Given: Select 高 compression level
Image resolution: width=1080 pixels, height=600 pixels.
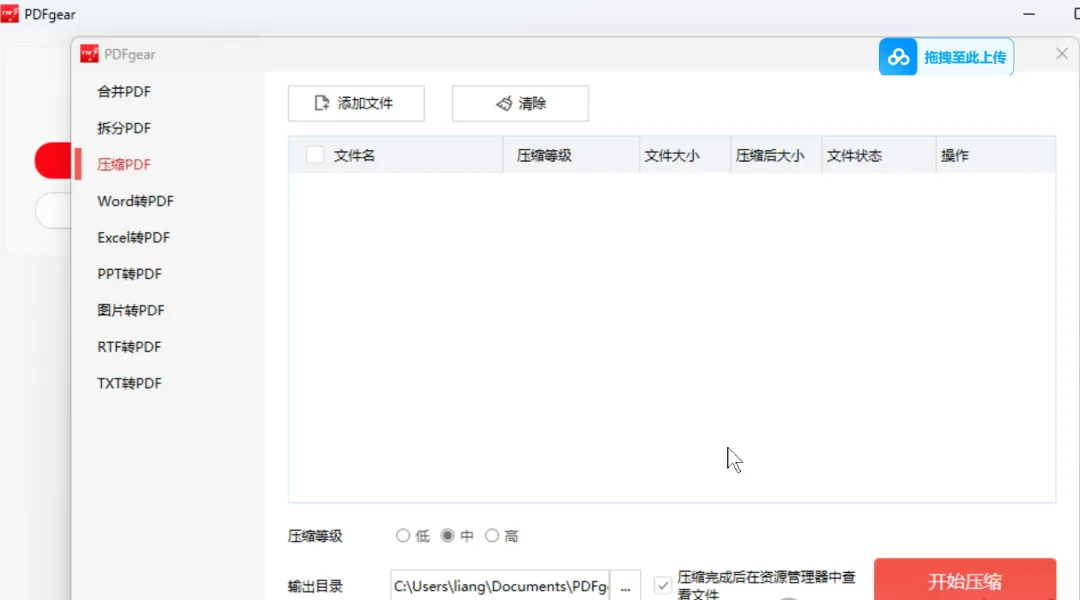Looking at the screenshot, I should 492,535.
